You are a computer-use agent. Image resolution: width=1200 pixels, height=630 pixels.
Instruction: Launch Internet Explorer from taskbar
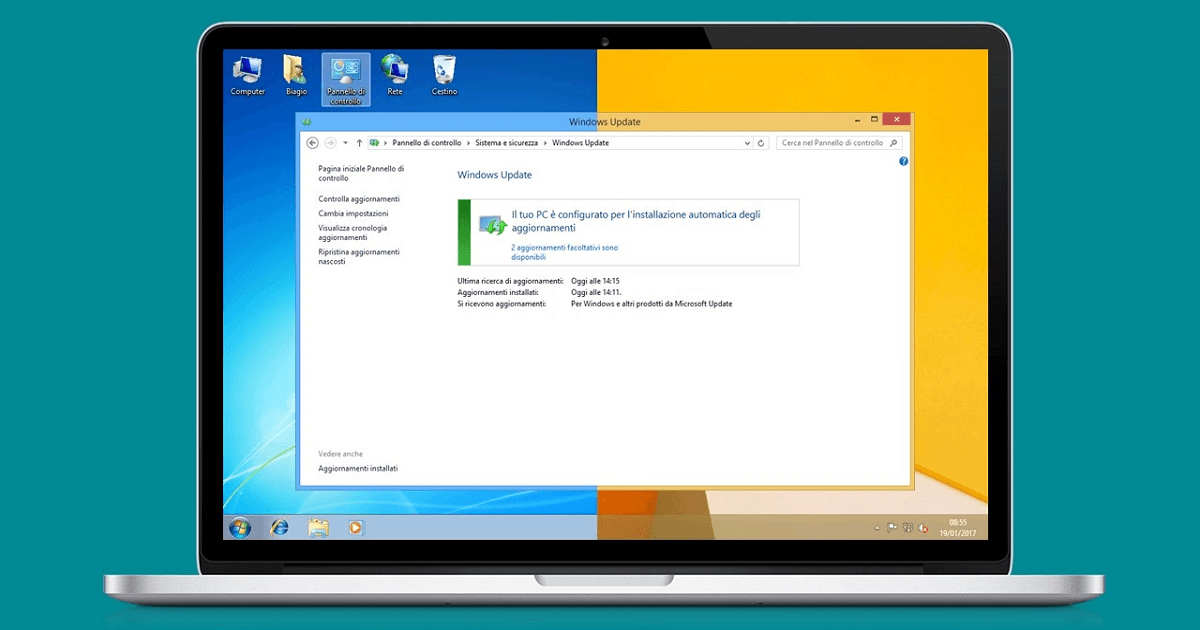coord(279,527)
